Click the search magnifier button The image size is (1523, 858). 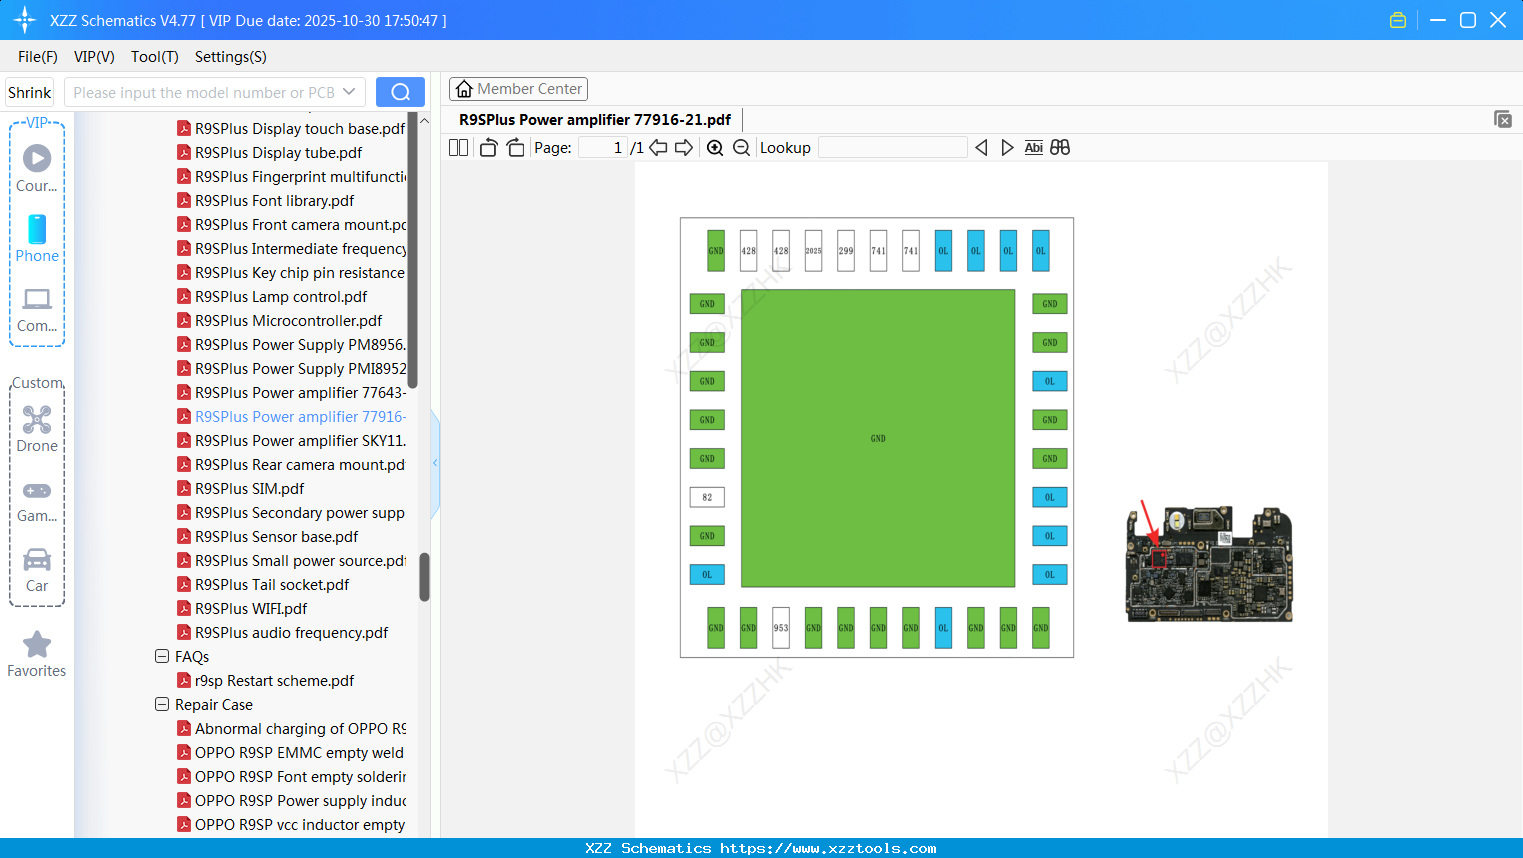pos(400,92)
